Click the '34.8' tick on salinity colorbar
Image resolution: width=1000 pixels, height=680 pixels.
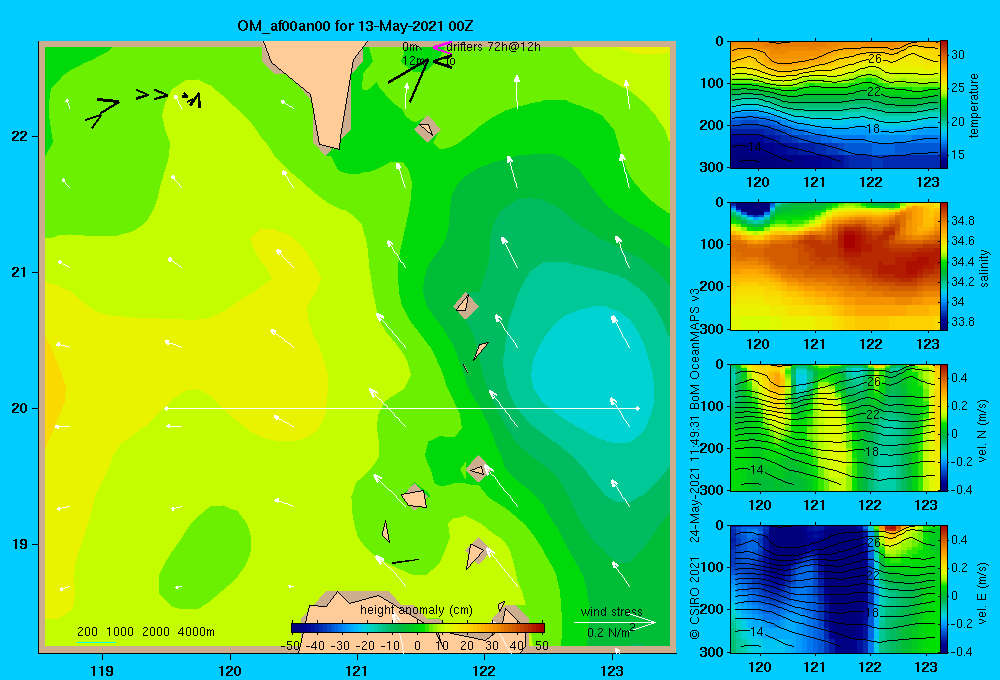pyautogui.click(x=962, y=221)
